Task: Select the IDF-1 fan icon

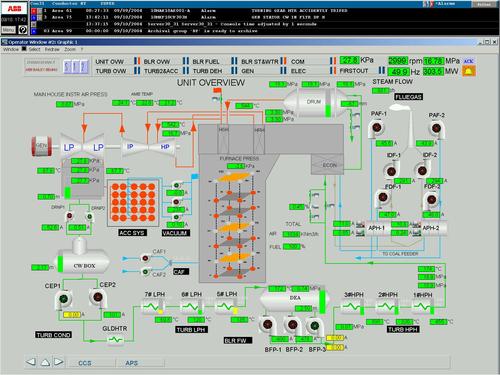Action: (391, 171)
